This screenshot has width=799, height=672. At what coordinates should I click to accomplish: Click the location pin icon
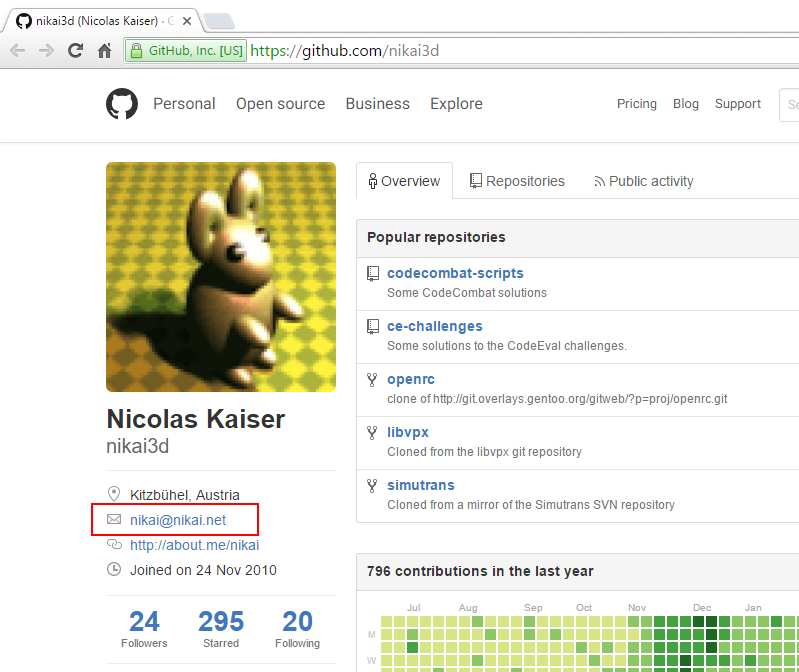[x=114, y=494]
